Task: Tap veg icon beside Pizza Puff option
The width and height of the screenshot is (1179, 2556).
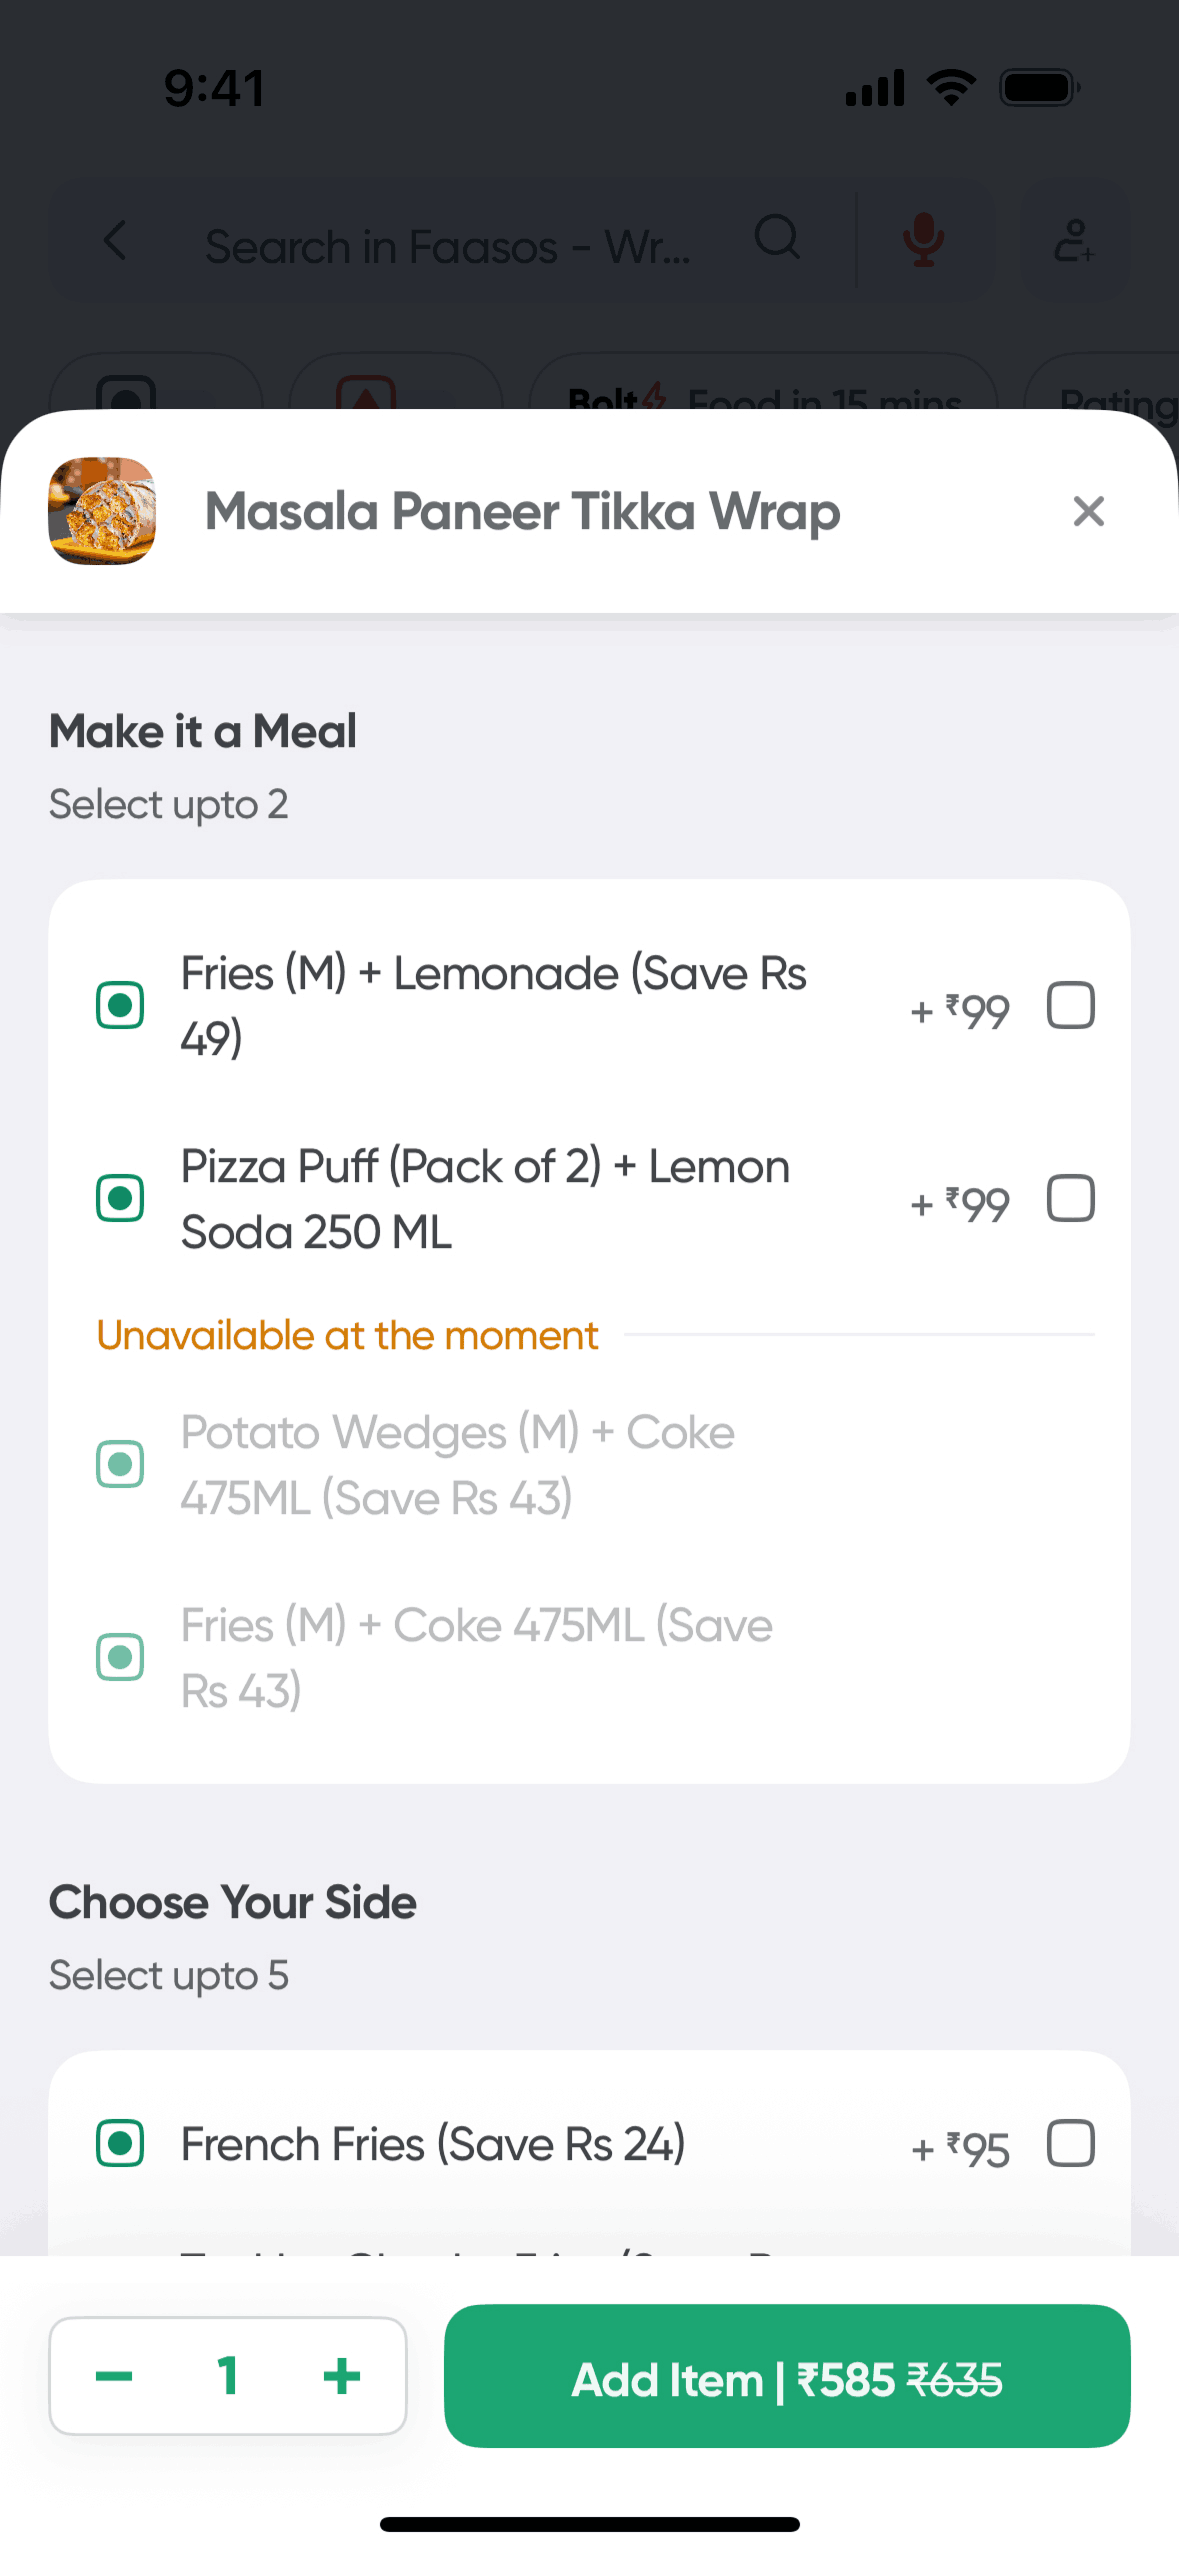Action: click(x=120, y=1198)
